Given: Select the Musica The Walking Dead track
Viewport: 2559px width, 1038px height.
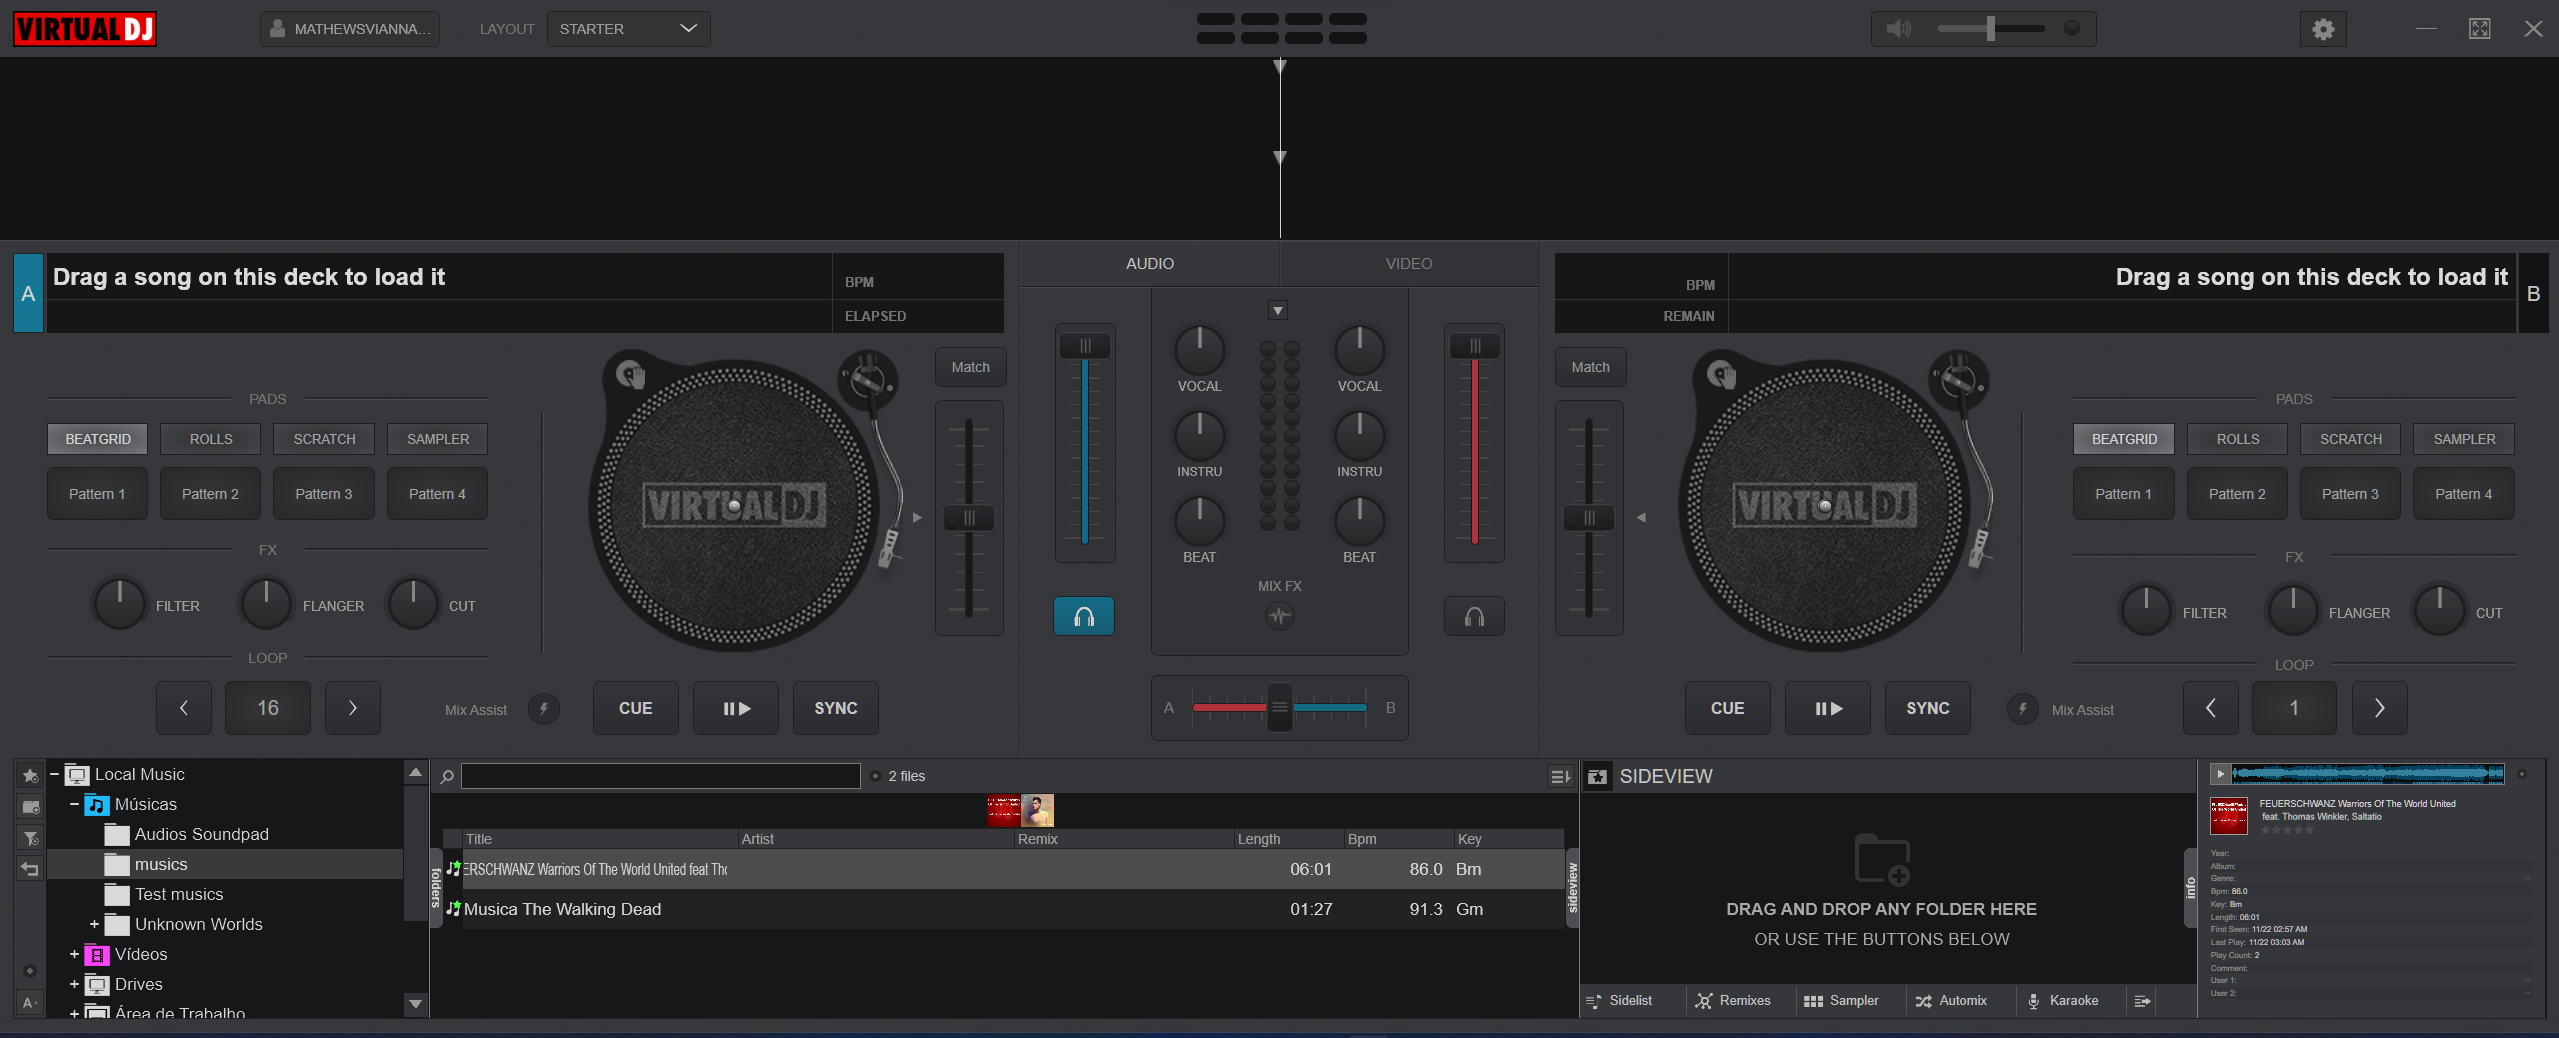Looking at the screenshot, I should [x=1004, y=909].
